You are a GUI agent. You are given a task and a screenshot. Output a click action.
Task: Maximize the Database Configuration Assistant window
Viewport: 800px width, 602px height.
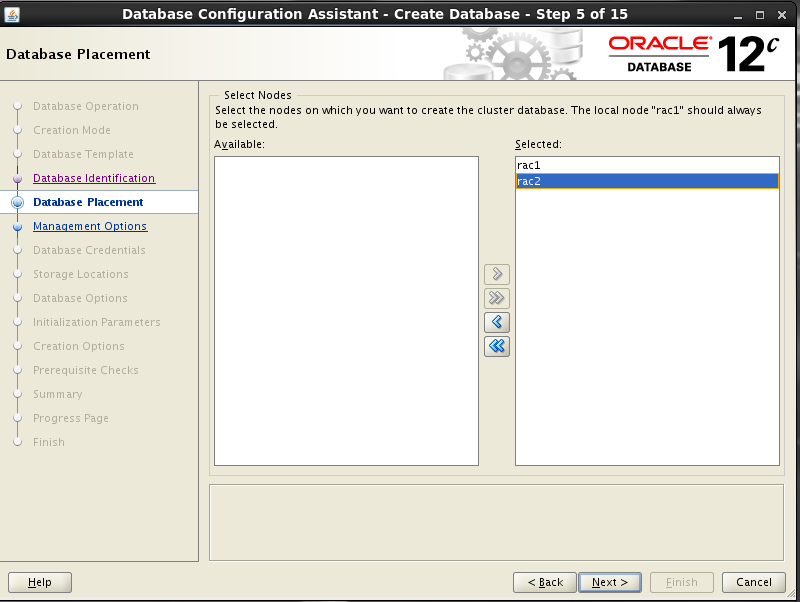(760, 15)
